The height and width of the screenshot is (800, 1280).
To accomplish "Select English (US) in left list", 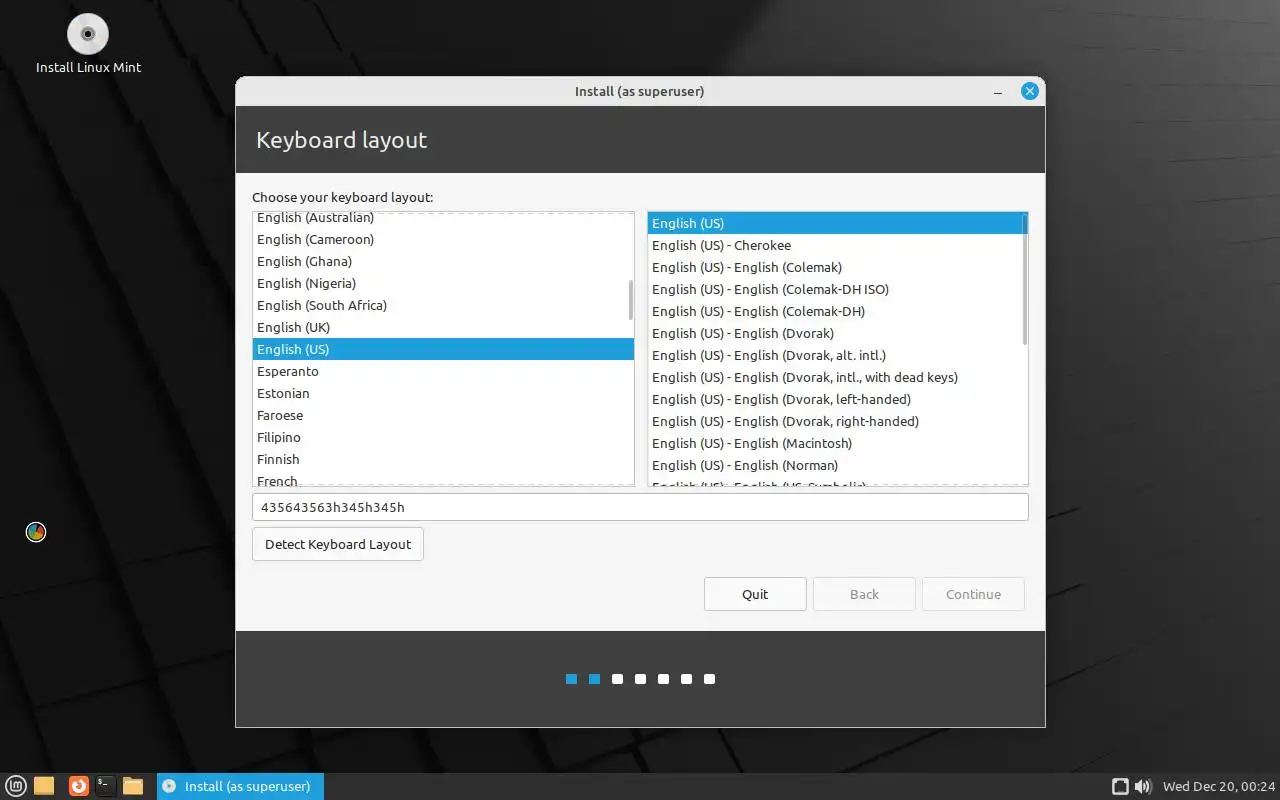I will point(443,349).
